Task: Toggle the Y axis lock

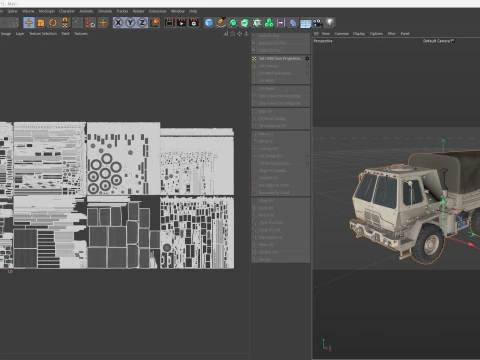Action: click(x=130, y=23)
